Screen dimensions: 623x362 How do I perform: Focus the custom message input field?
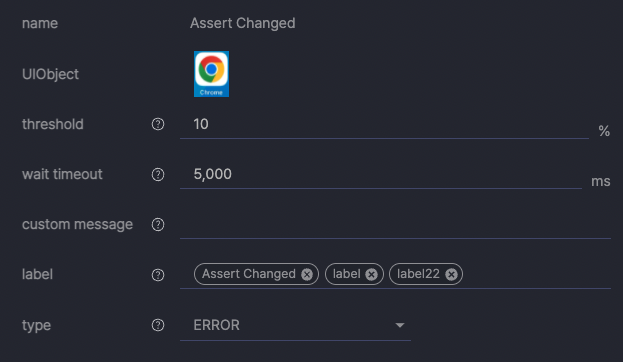(x=395, y=225)
